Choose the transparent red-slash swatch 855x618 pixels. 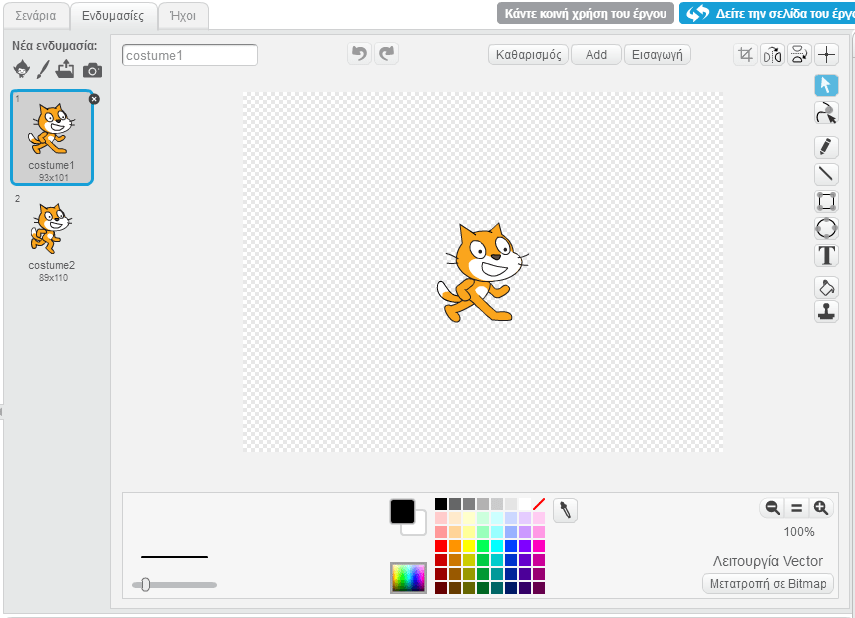tap(539, 504)
